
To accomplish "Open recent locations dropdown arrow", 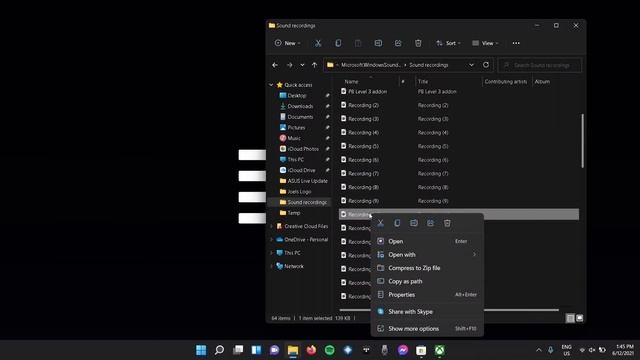I will pyautogui.click(x=302, y=65).
